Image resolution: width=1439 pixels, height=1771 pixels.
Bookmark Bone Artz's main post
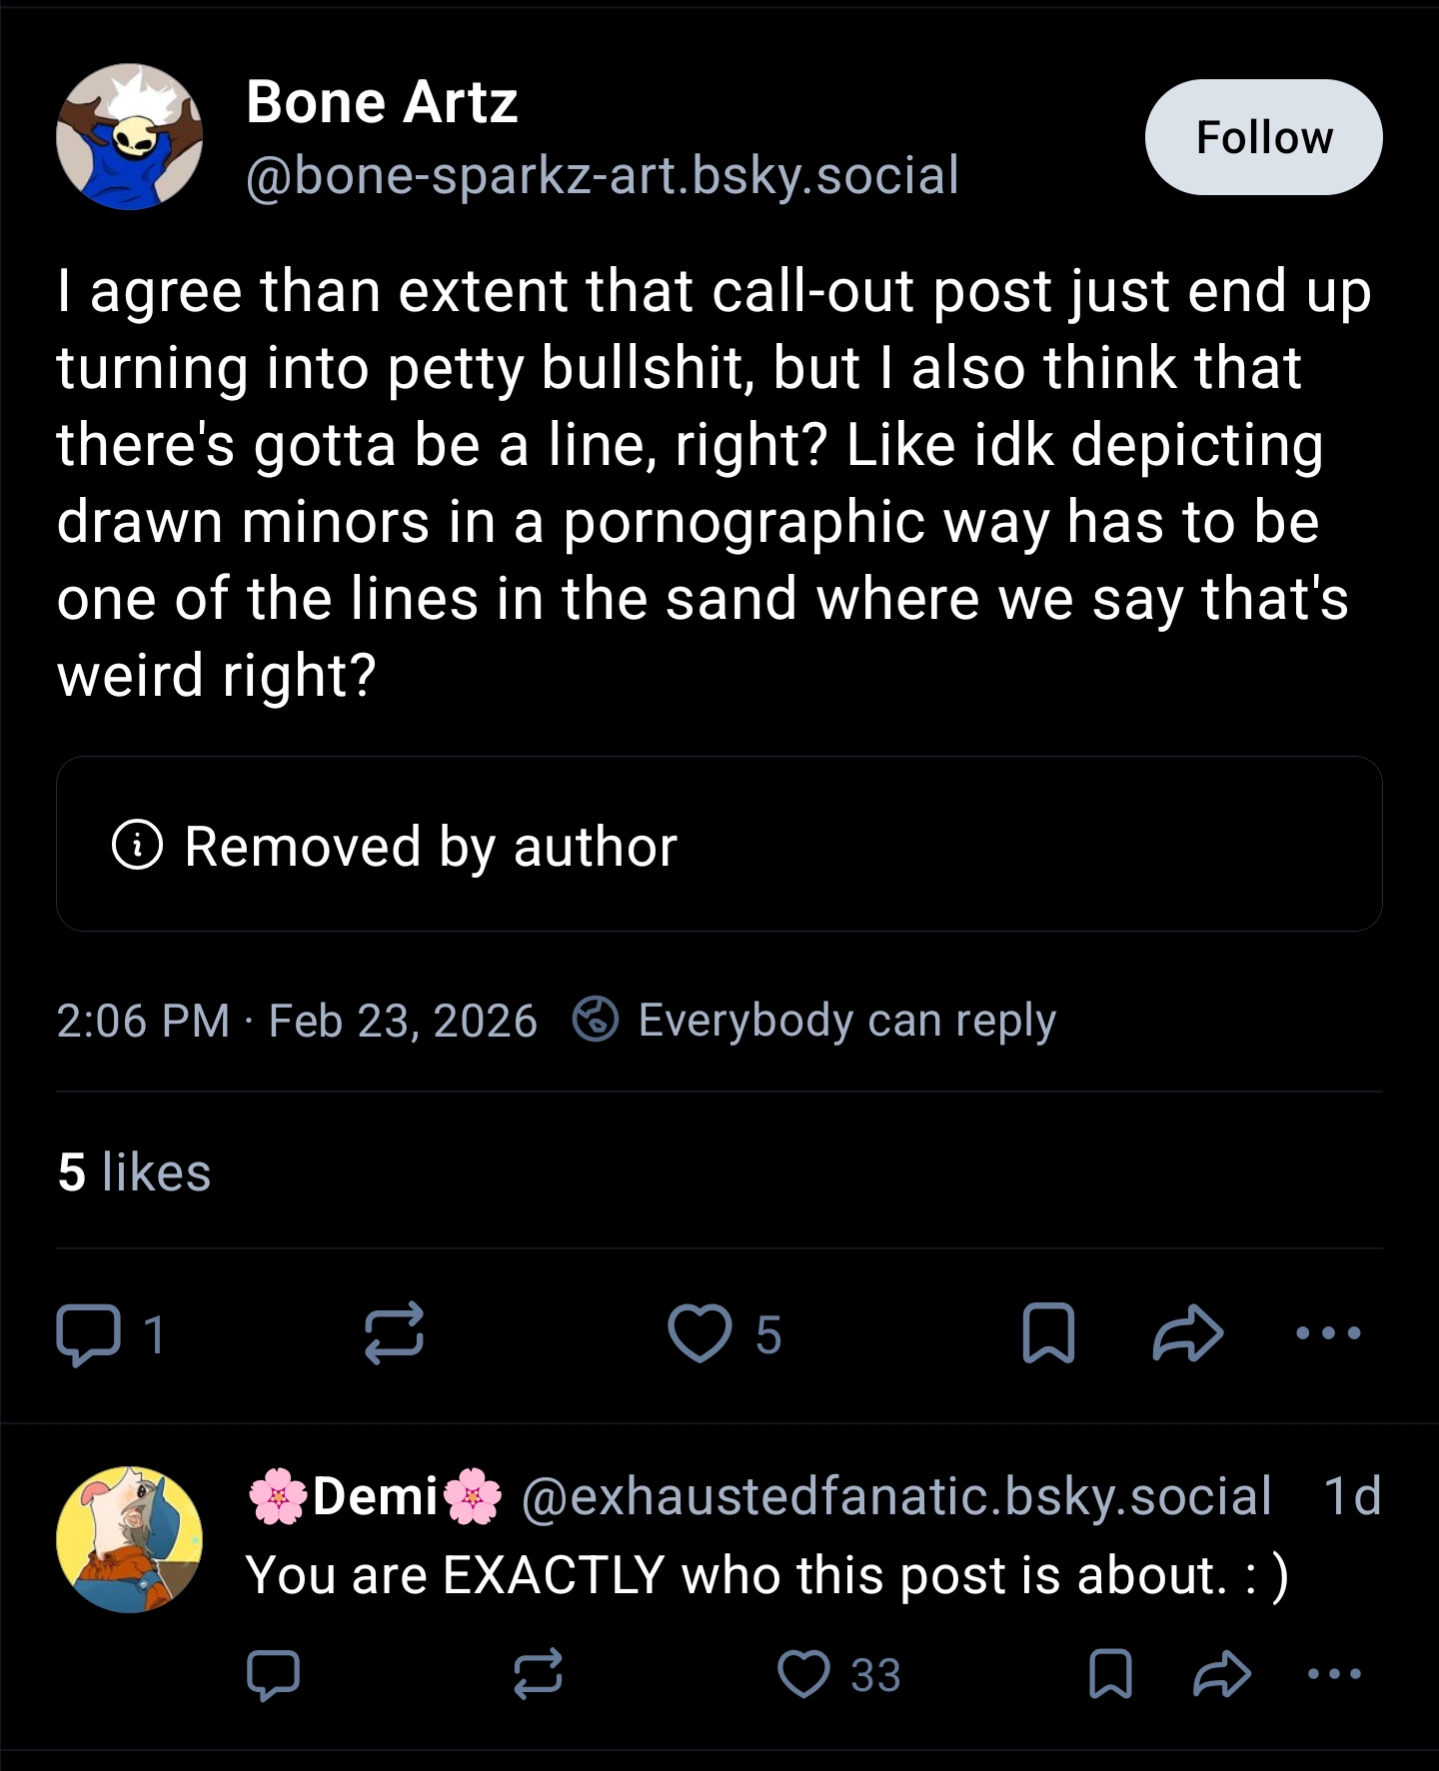point(1048,1334)
